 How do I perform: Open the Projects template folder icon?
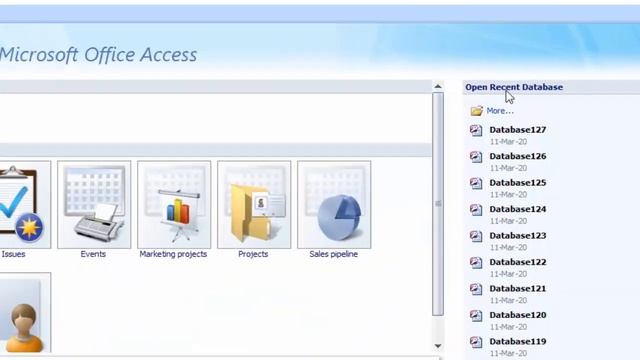point(254,204)
